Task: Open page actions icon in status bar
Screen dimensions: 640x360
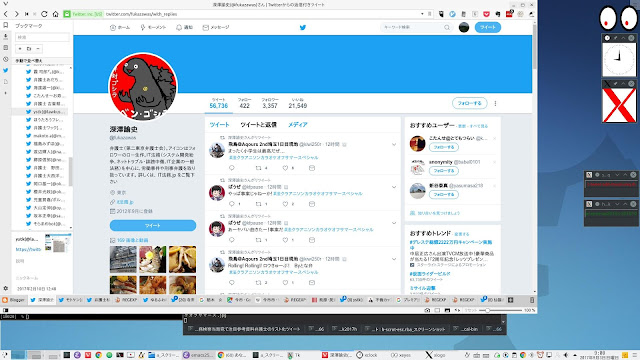Action: [x=457, y=310]
